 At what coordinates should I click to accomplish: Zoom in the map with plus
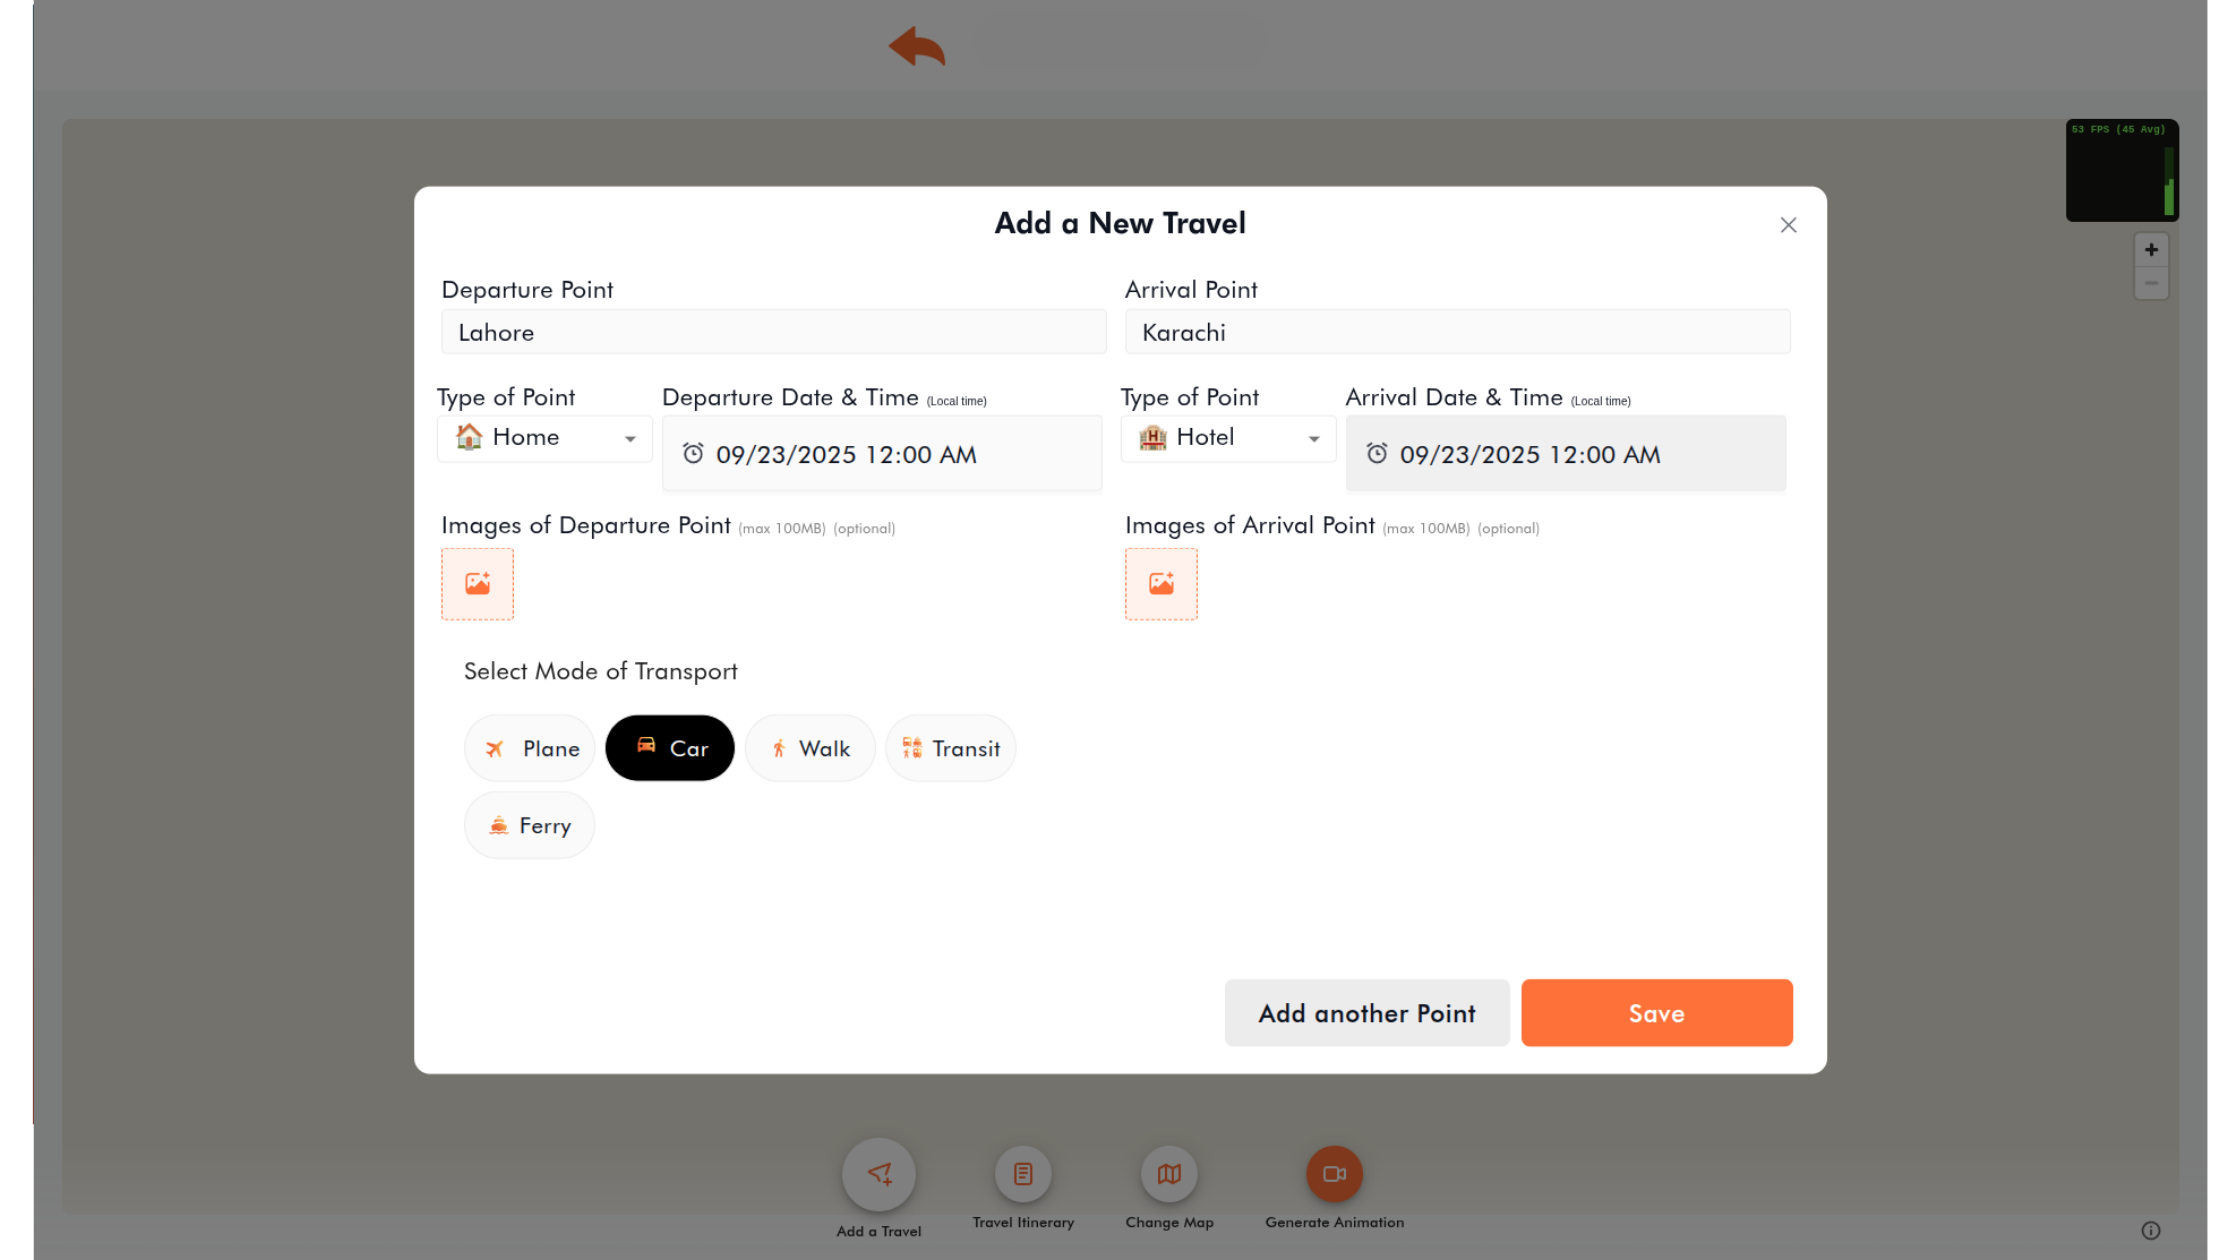tap(2151, 250)
